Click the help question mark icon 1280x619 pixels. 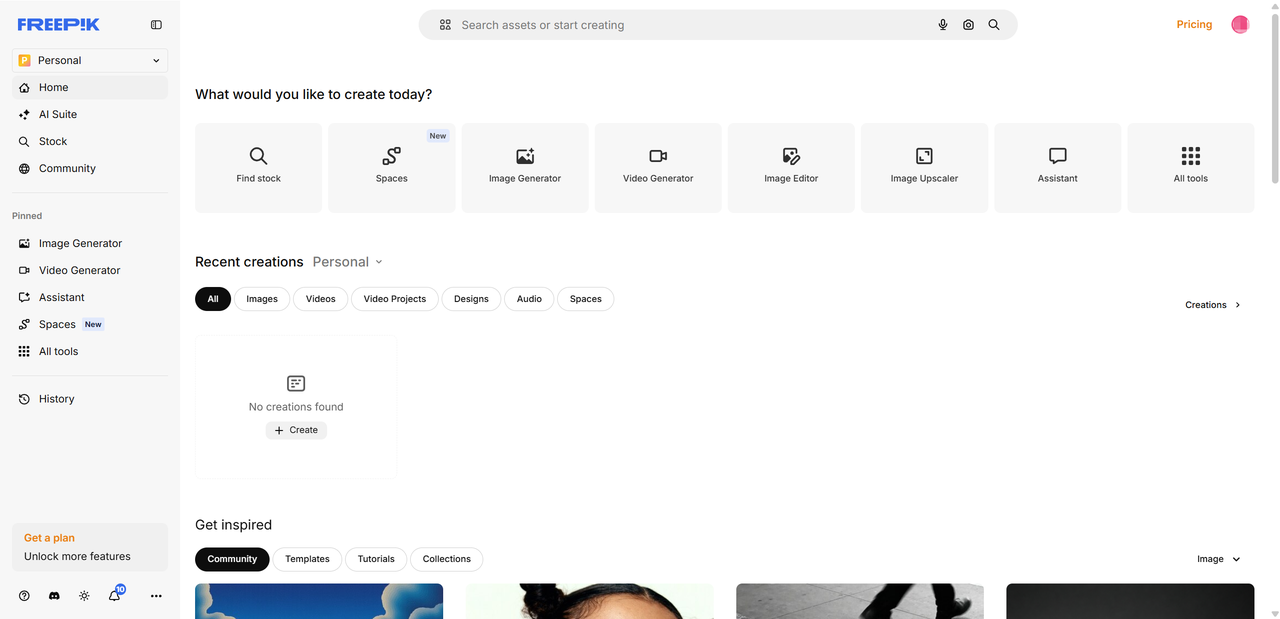click(24, 596)
